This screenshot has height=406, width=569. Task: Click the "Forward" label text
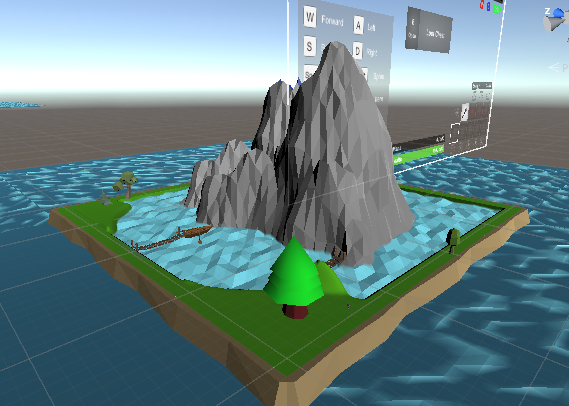332,21
